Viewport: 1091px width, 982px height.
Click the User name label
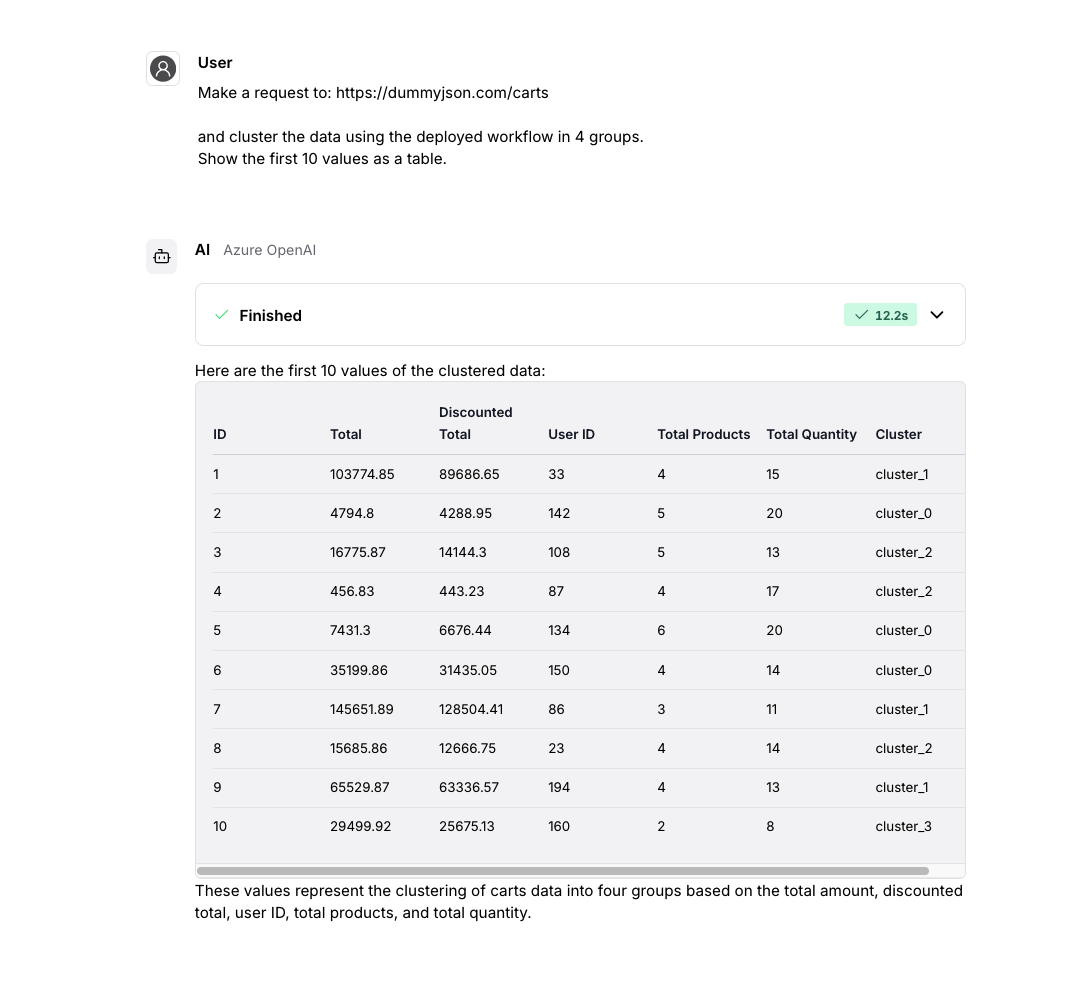click(x=215, y=62)
